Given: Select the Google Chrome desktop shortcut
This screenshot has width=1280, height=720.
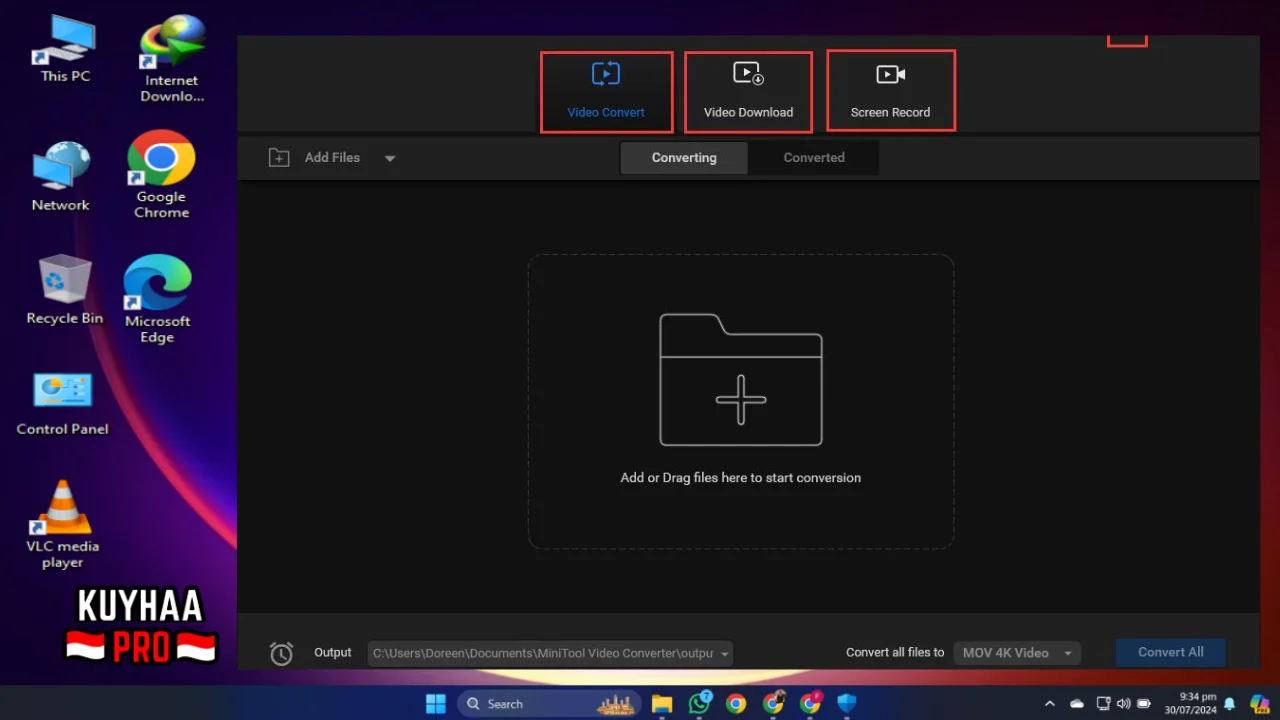Looking at the screenshot, I should tap(161, 175).
